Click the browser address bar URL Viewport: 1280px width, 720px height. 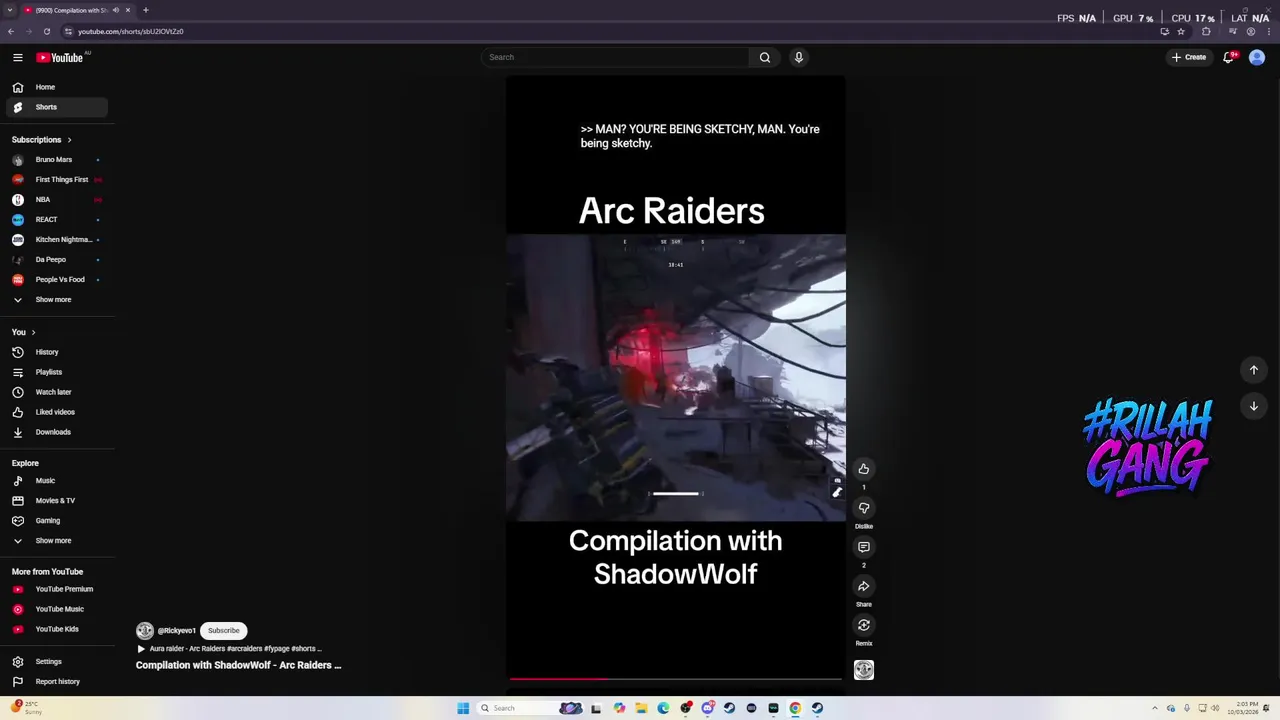130,31
